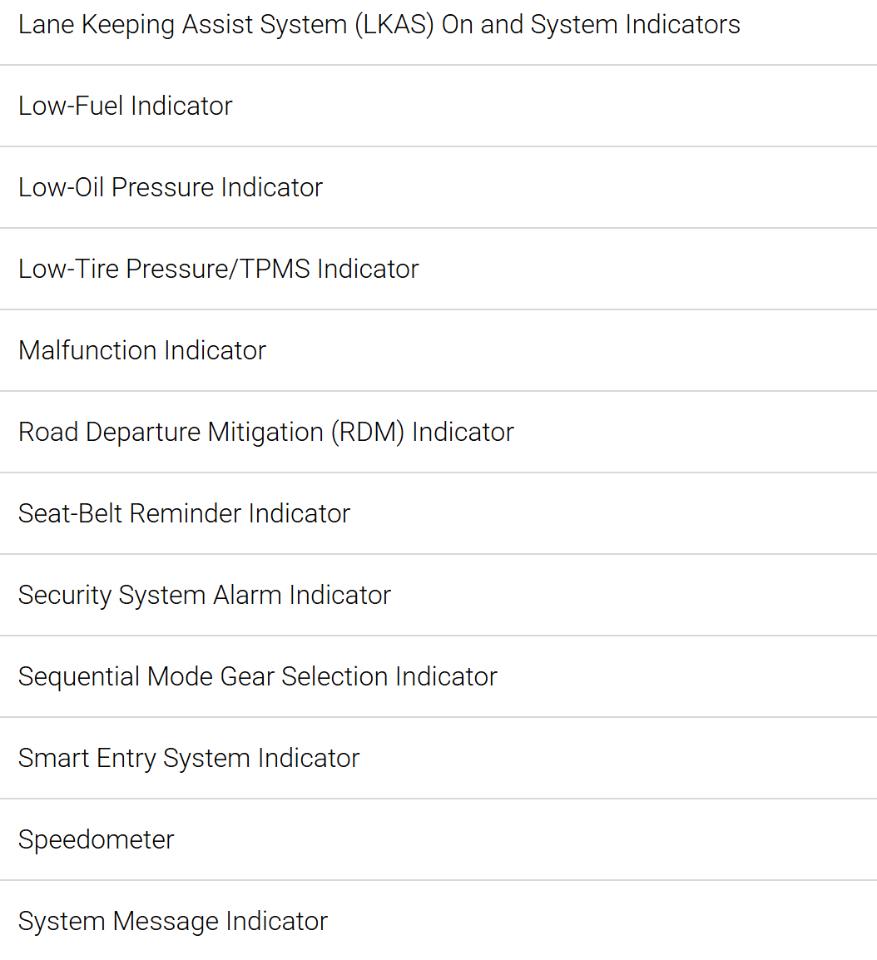877x960 pixels.
Task: Open Seat-Belt Reminder Indicator topic
Action: click(438, 513)
